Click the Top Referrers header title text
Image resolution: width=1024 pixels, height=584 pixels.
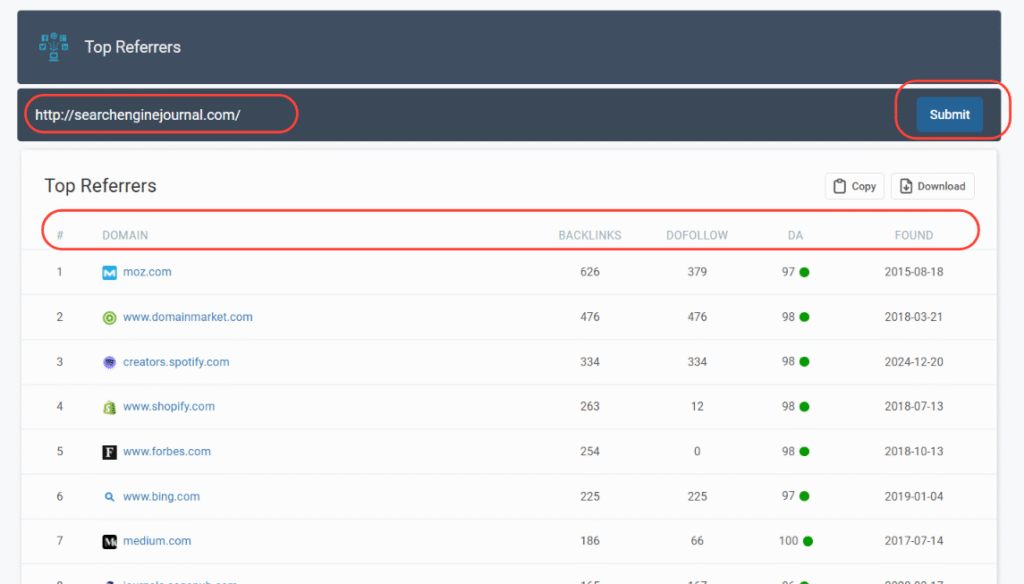(133, 47)
